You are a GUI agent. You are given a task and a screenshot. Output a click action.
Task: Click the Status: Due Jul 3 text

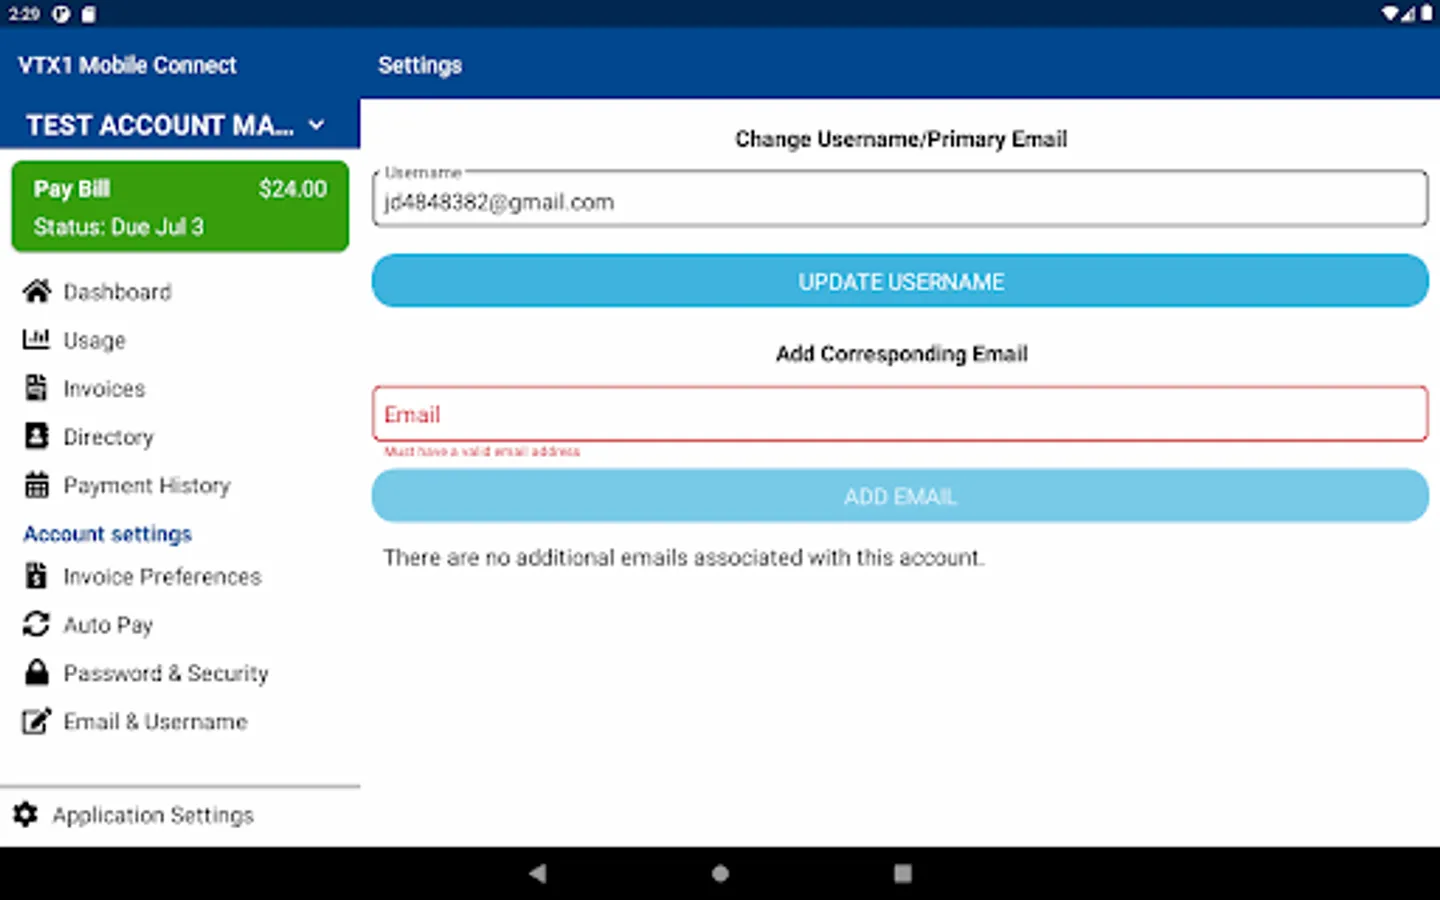tap(118, 227)
